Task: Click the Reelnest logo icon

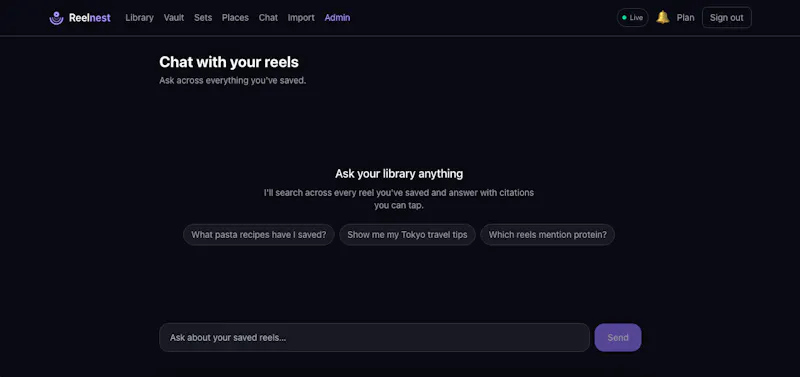Action: click(56, 18)
